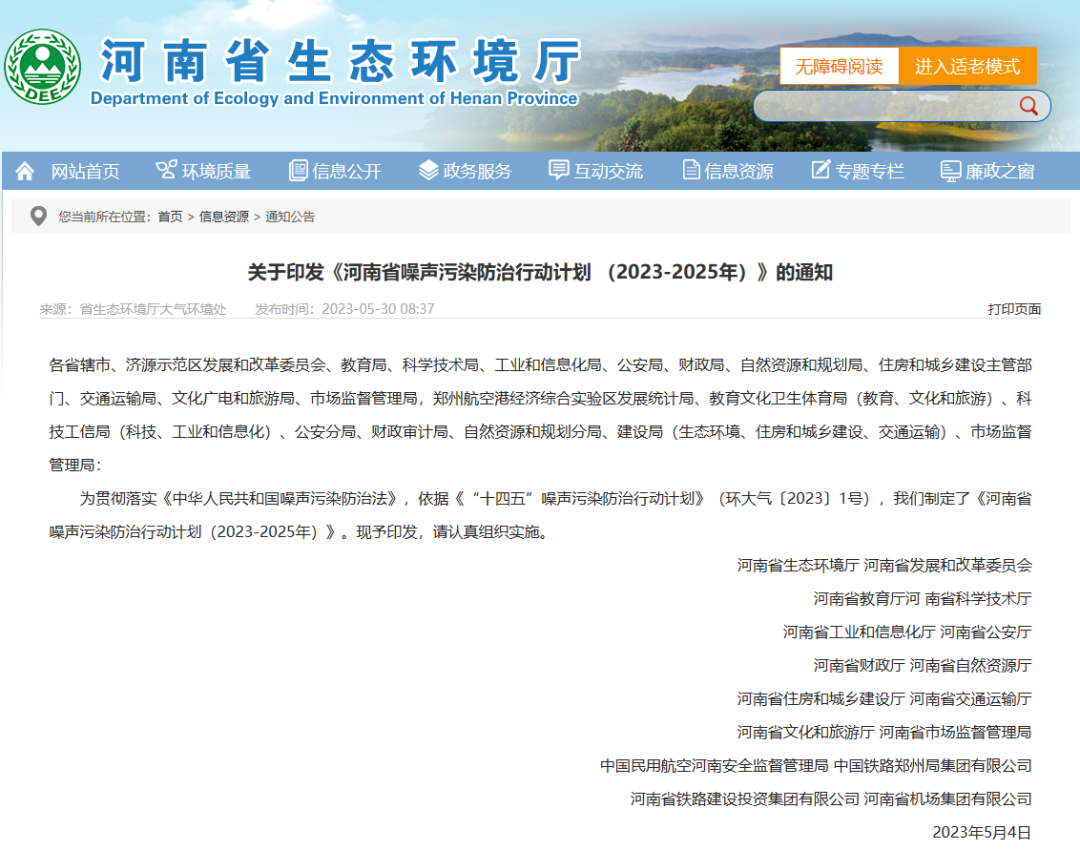Click the article title about 噪声污染防治行动计划
This screenshot has width=1080, height=850.
540,272
